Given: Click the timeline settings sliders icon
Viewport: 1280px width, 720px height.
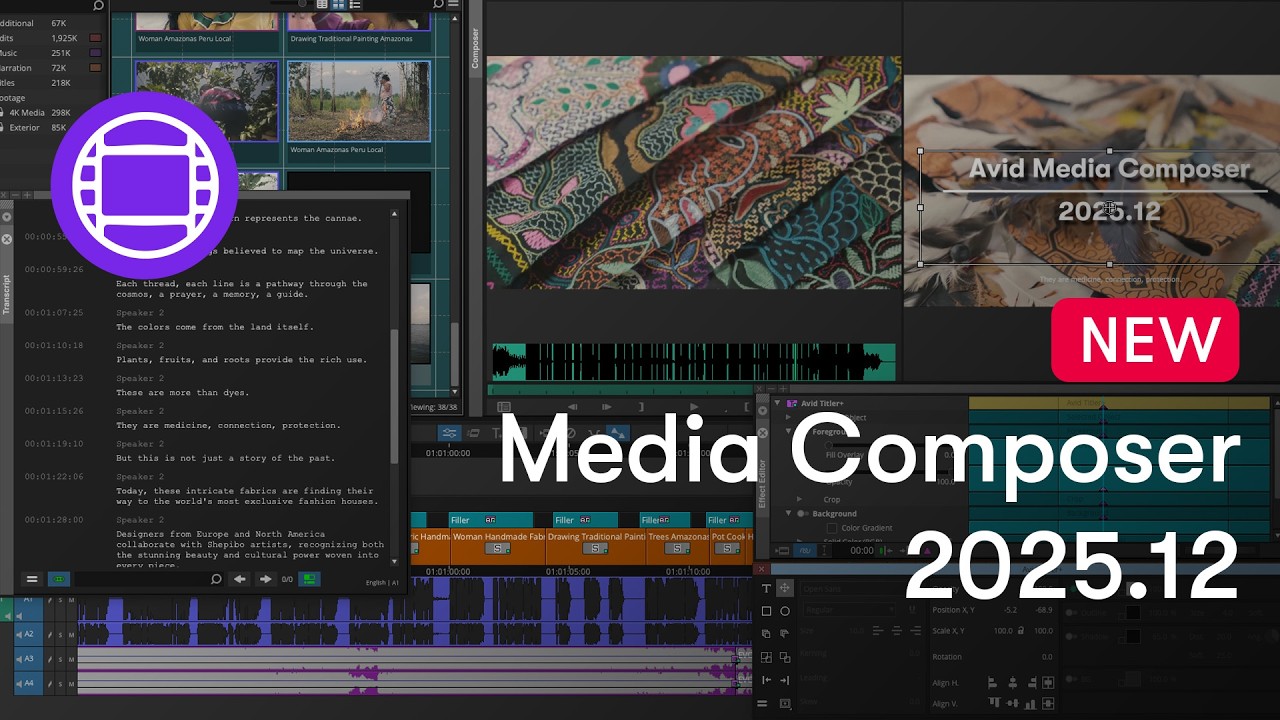Looking at the screenshot, I should click(450, 433).
